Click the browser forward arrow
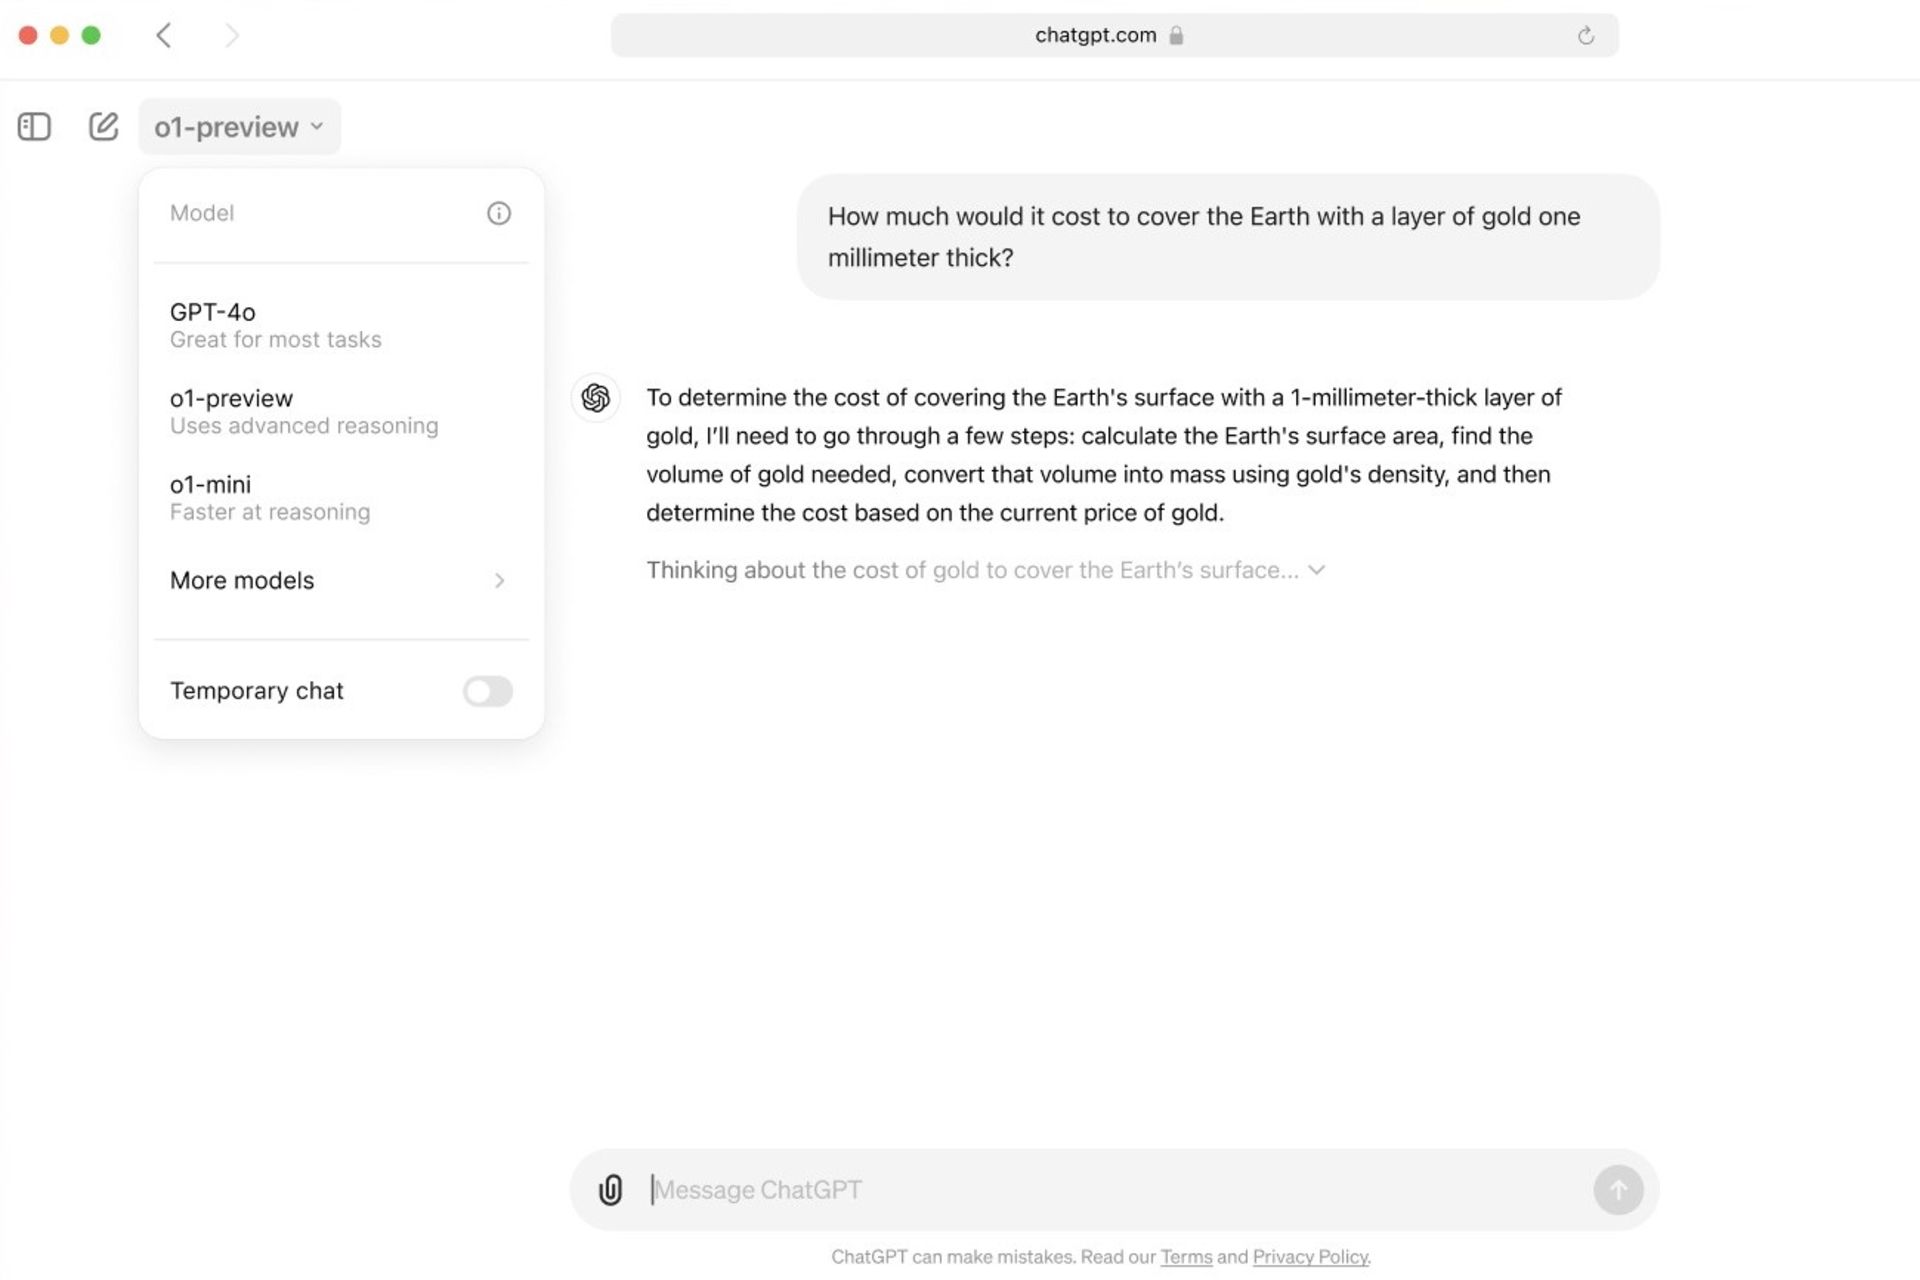This screenshot has width=1920, height=1280. coord(232,36)
